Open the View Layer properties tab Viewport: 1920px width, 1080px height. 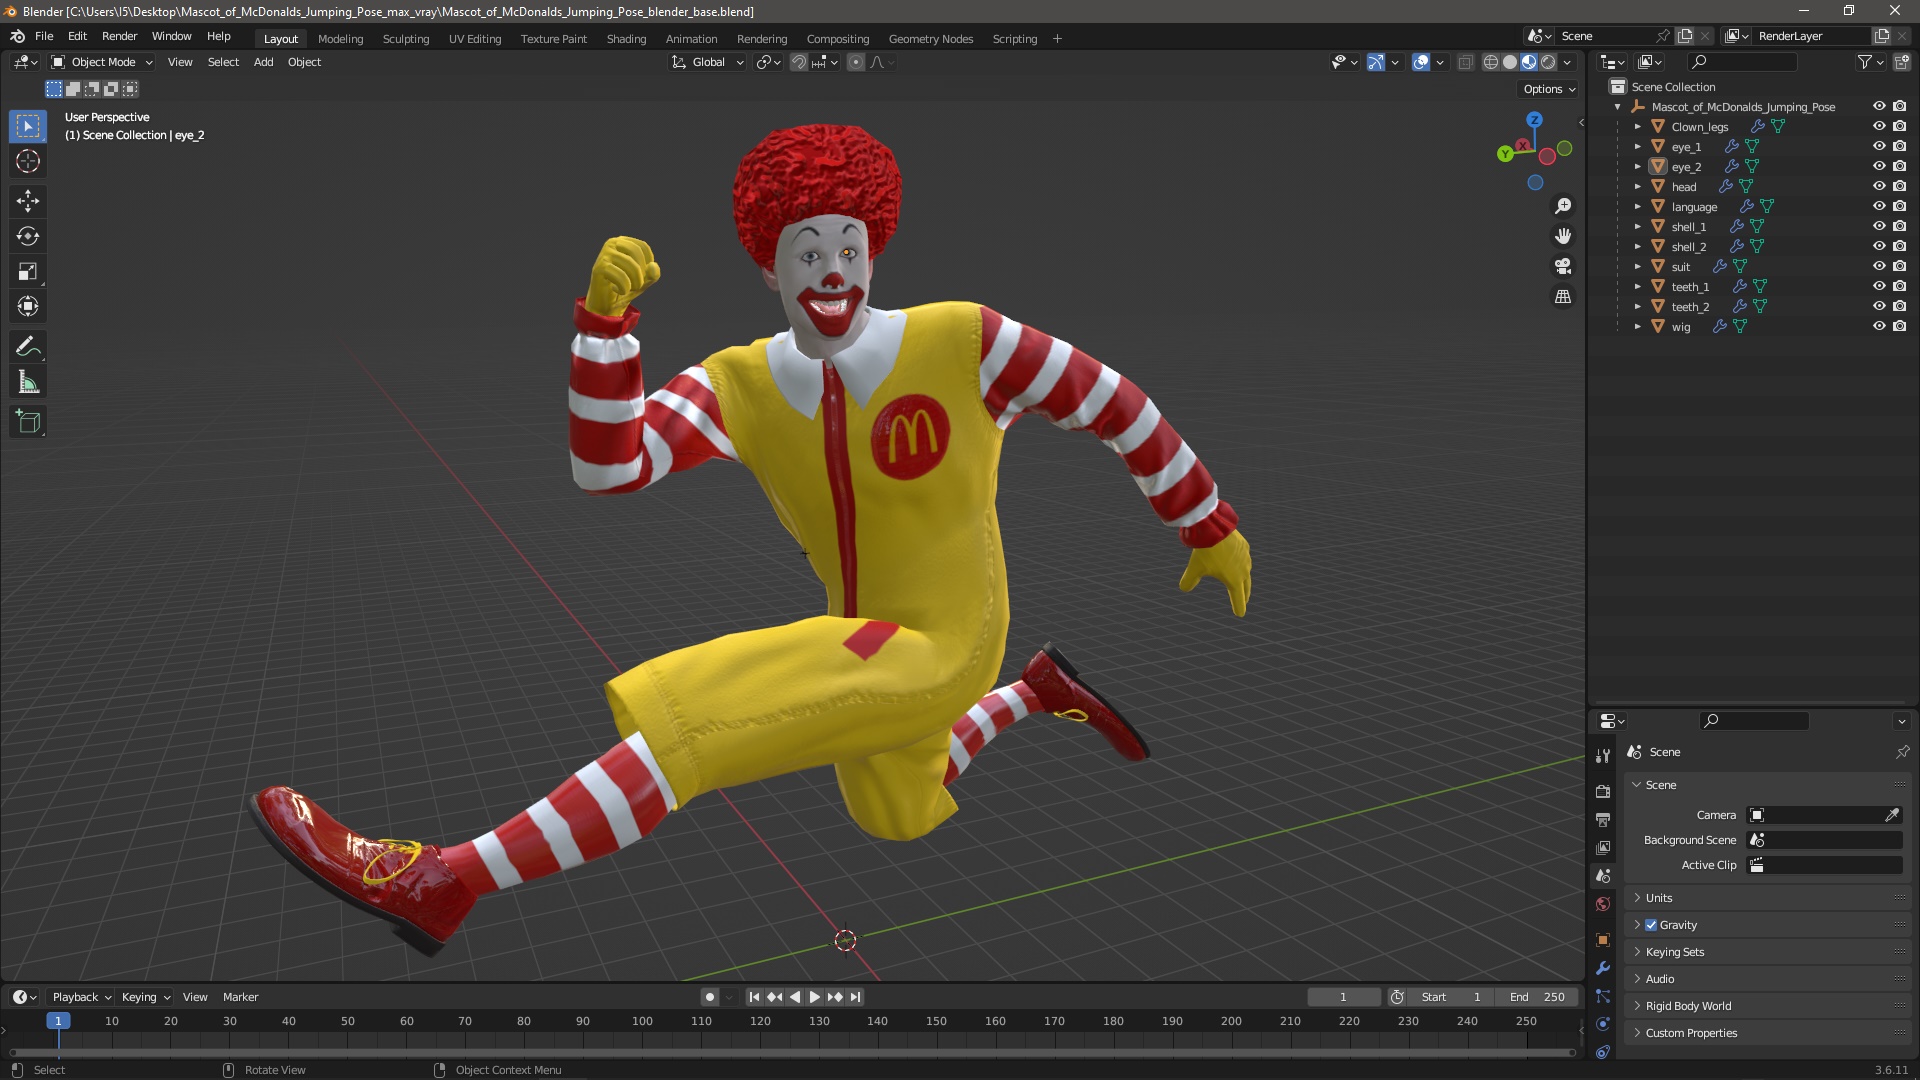(x=1603, y=847)
